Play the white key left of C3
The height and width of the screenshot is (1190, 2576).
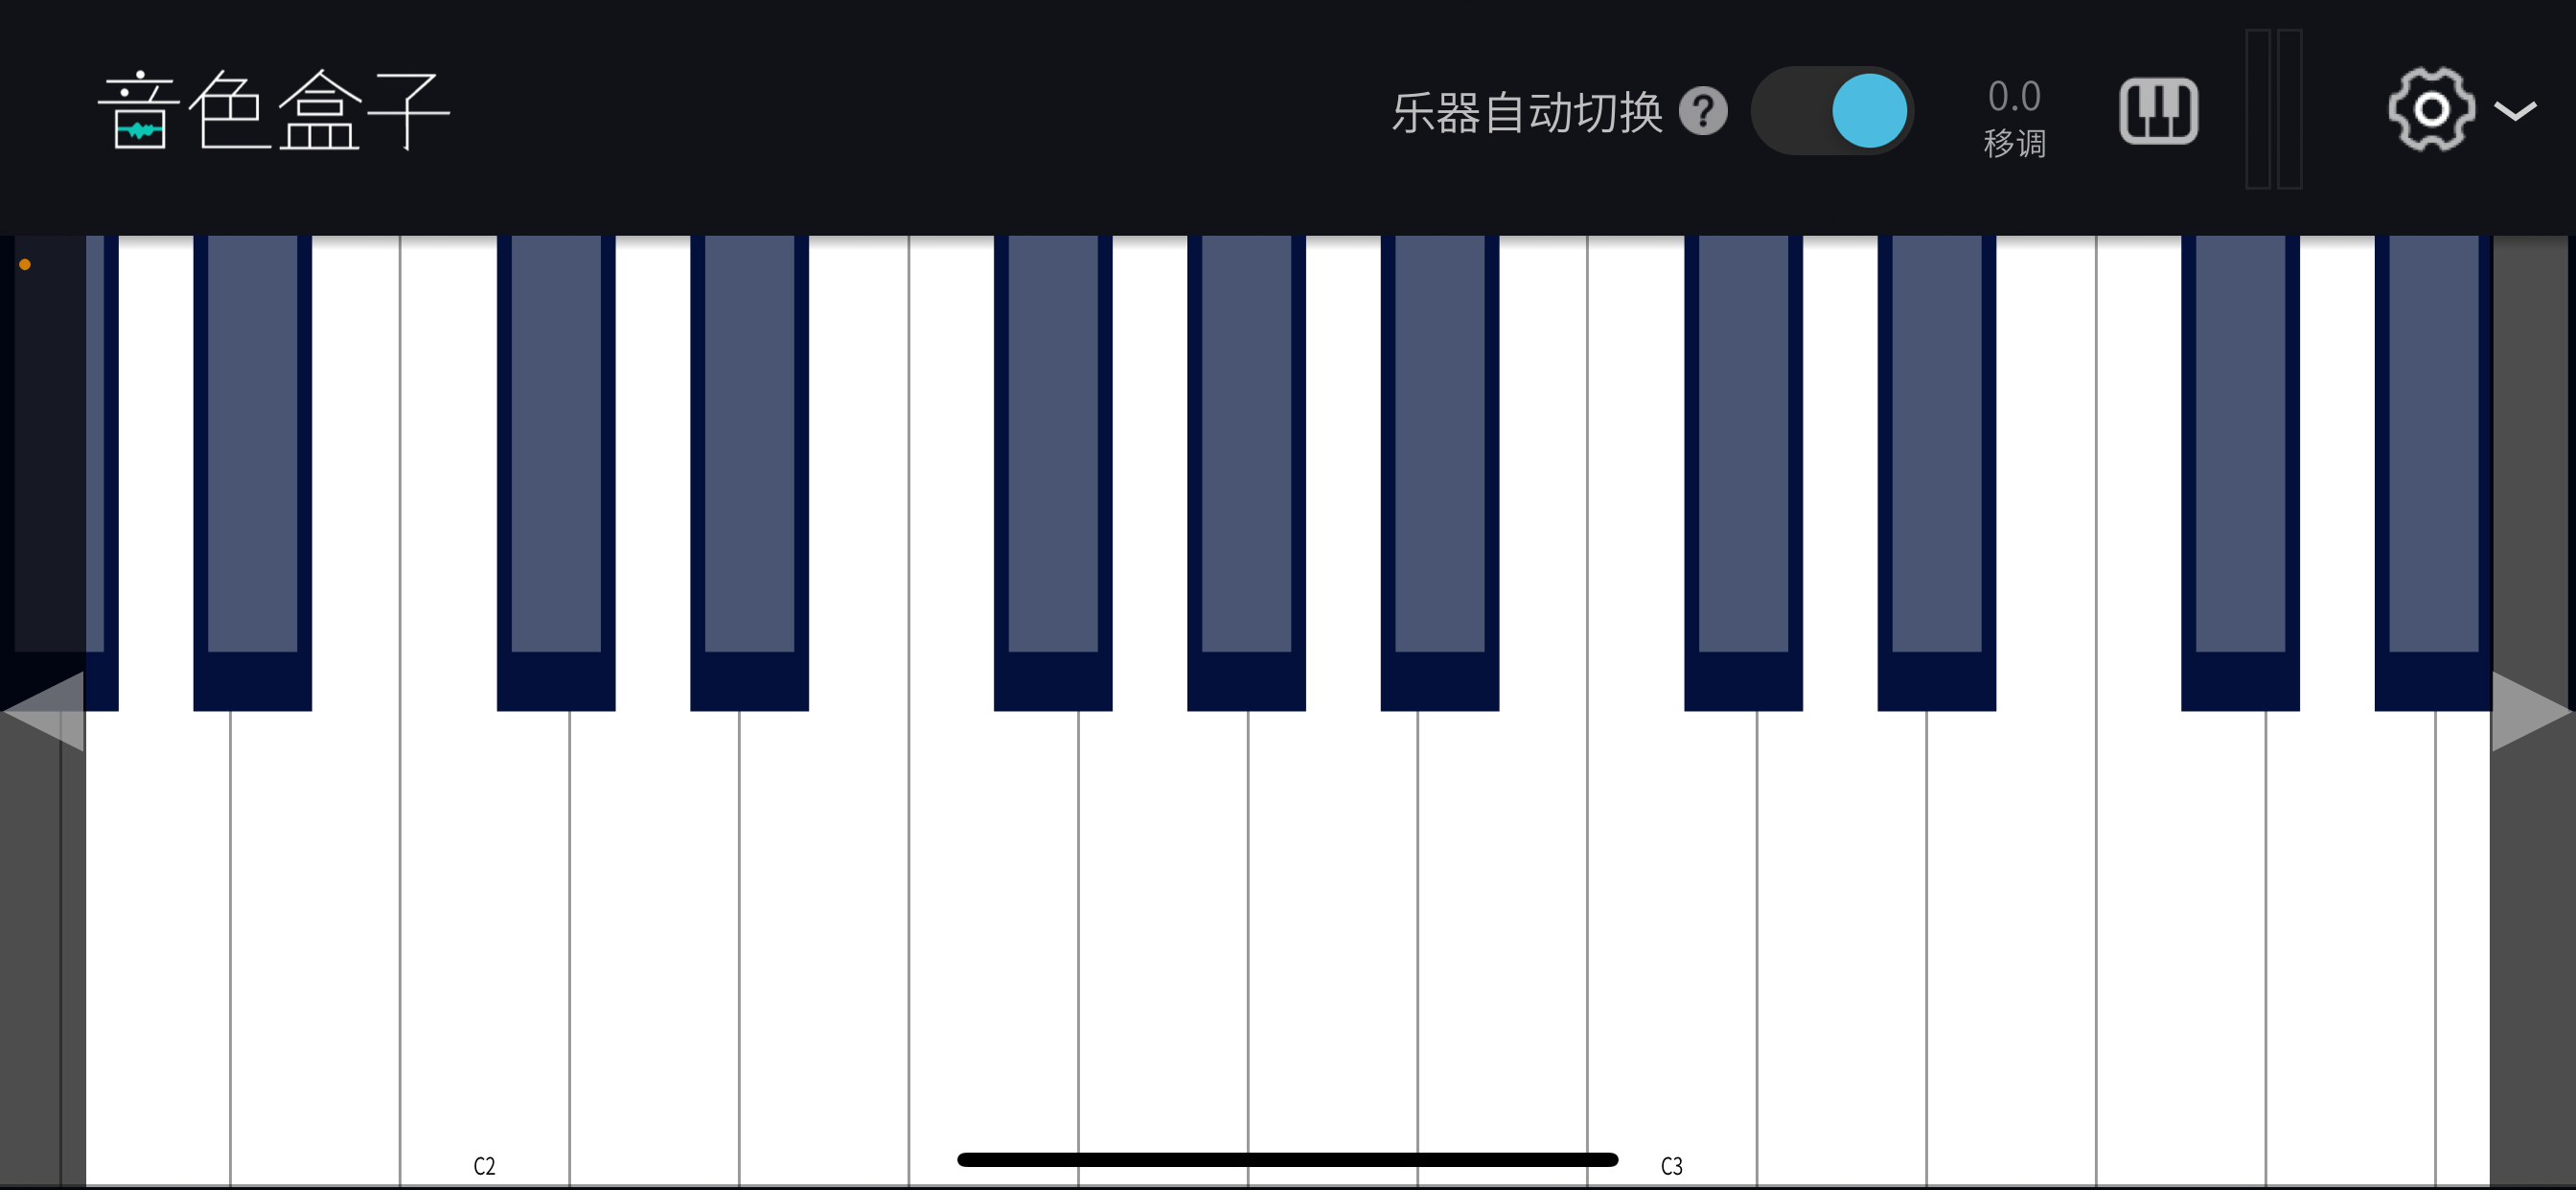(x=1502, y=950)
